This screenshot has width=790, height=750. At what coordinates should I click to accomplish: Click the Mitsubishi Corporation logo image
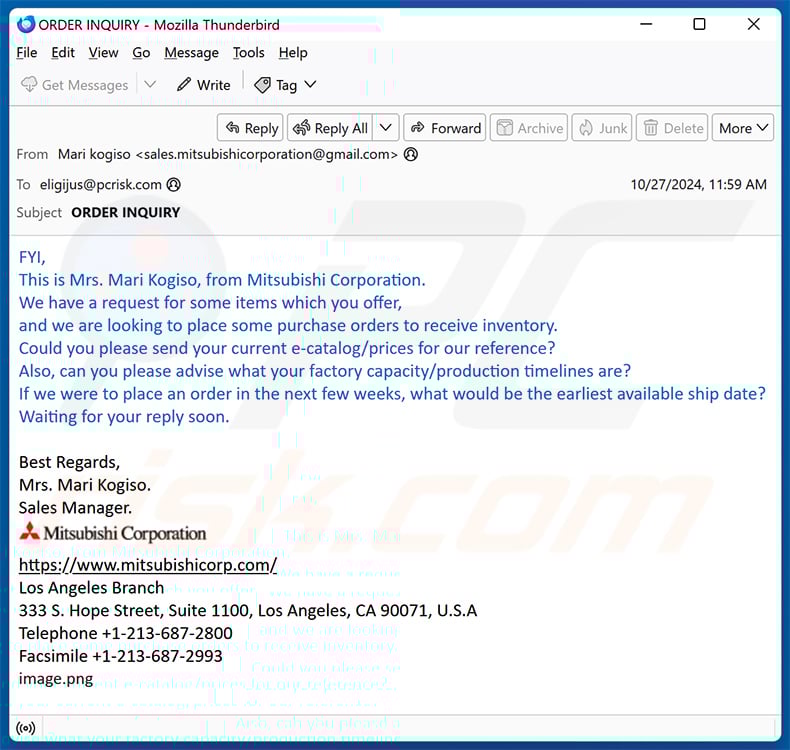click(113, 533)
